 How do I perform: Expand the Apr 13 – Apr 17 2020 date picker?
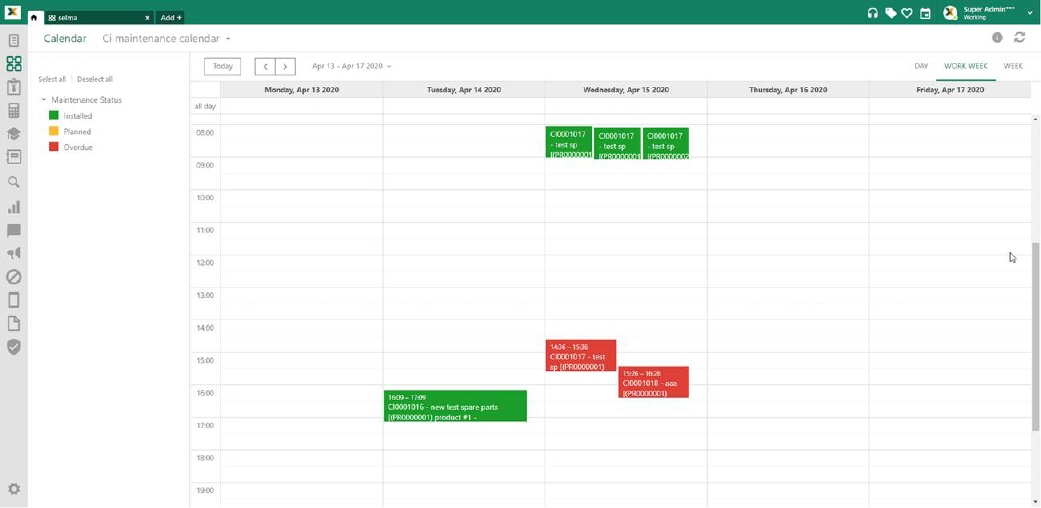351,66
